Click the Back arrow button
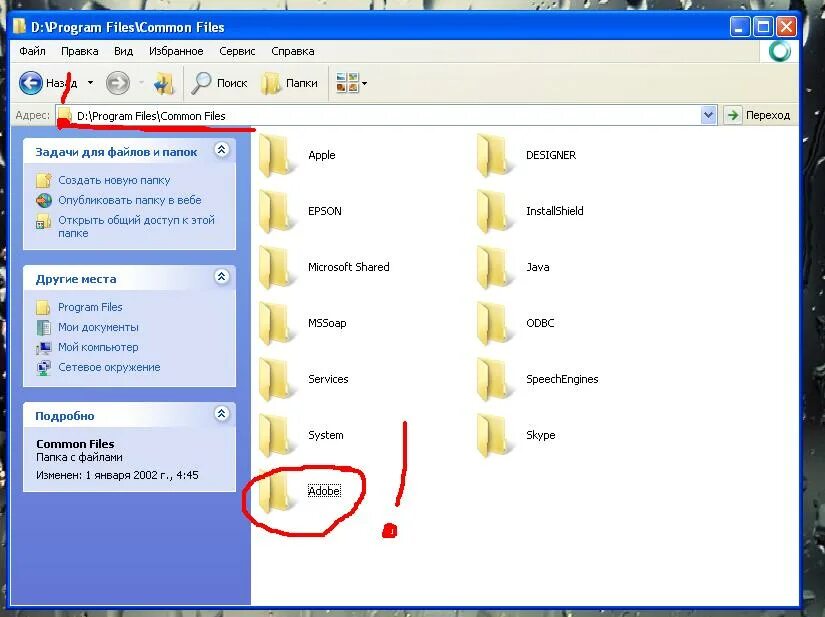 click(x=31, y=83)
